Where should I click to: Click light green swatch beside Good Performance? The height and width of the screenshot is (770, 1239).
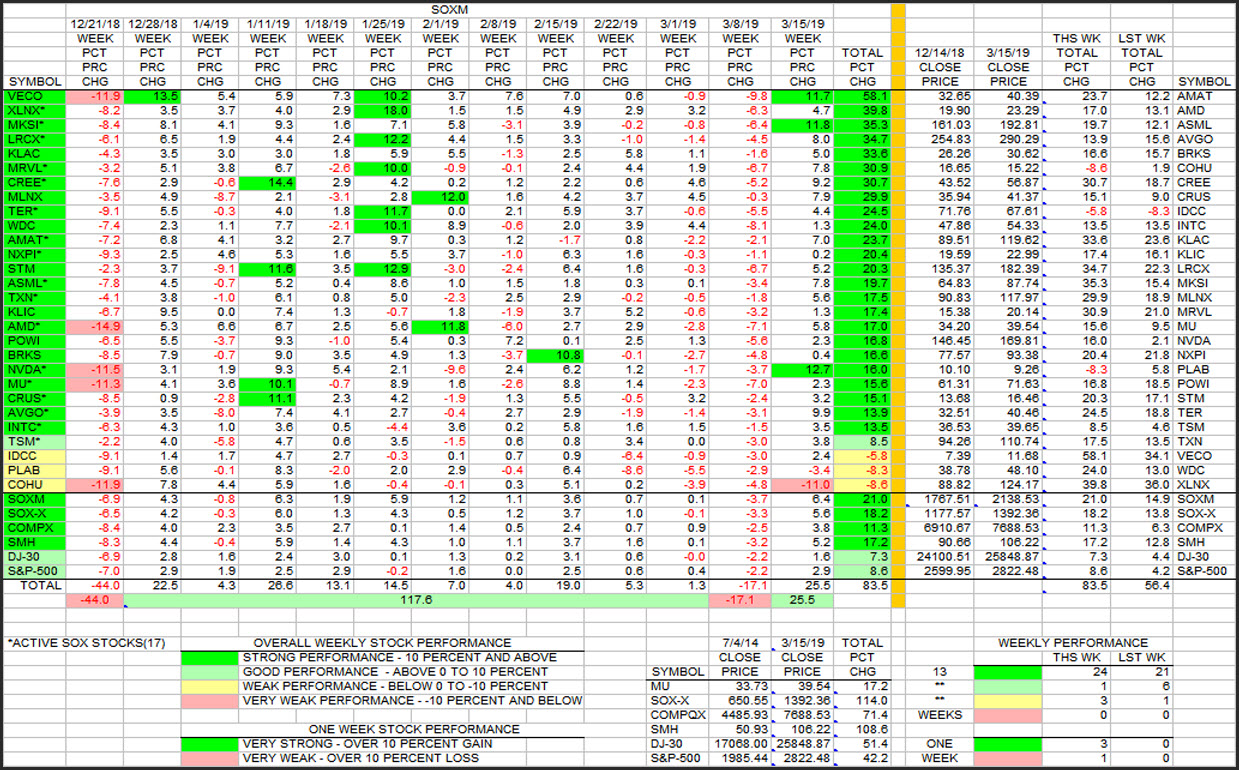(210, 672)
